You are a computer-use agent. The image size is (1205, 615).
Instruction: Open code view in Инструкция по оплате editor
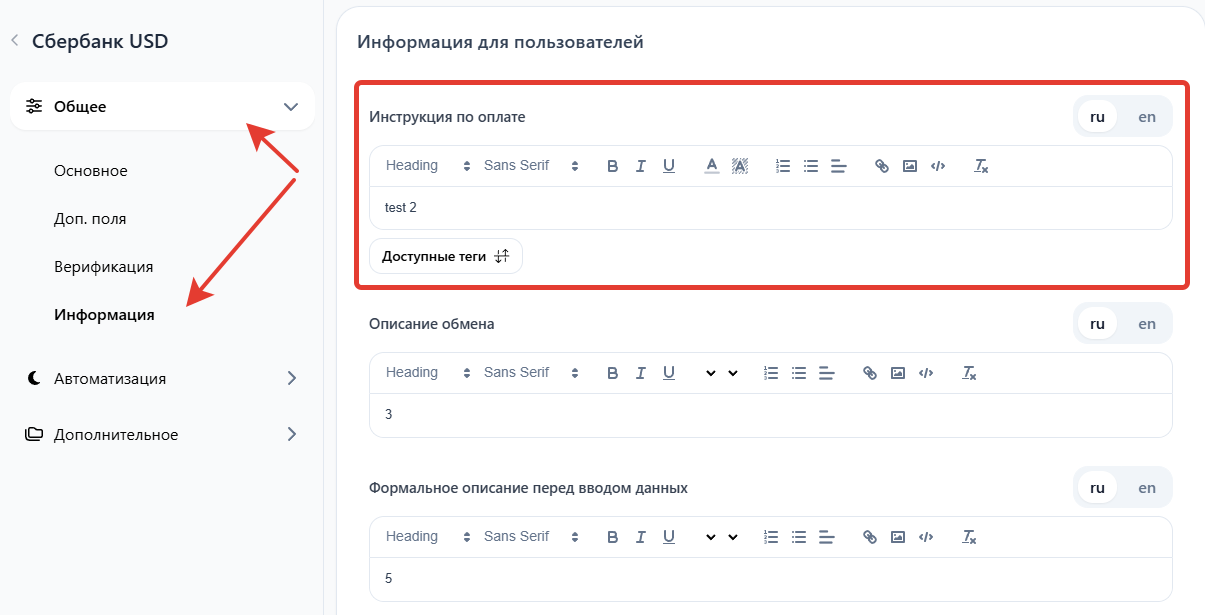[x=938, y=166]
